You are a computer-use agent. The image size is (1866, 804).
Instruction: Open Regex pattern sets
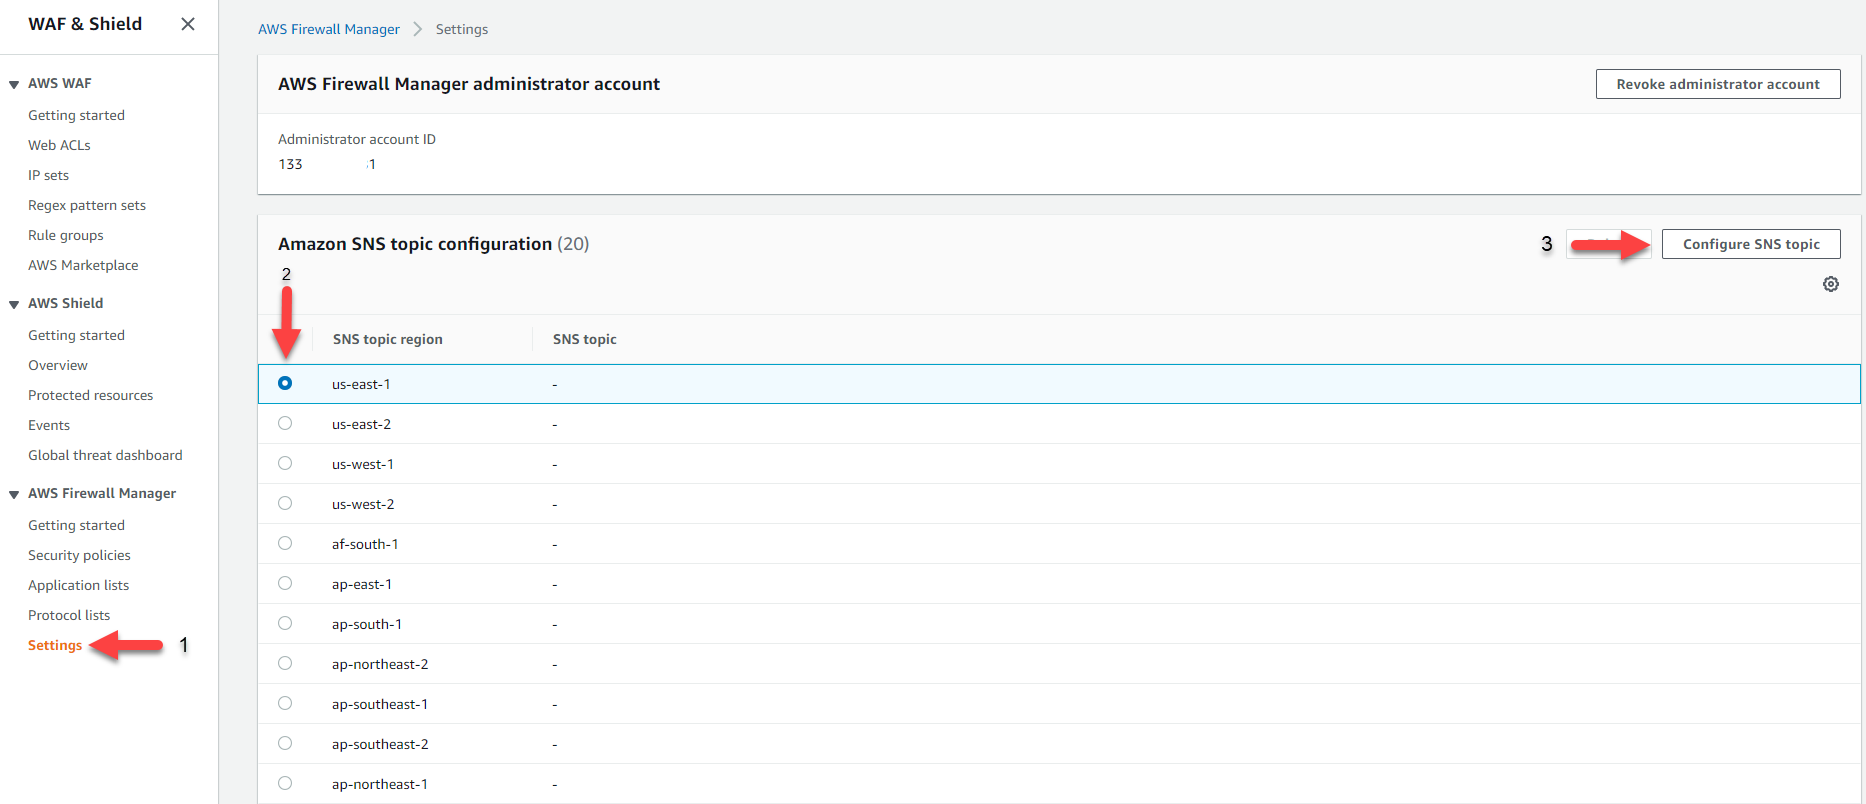(x=87, y=205)
